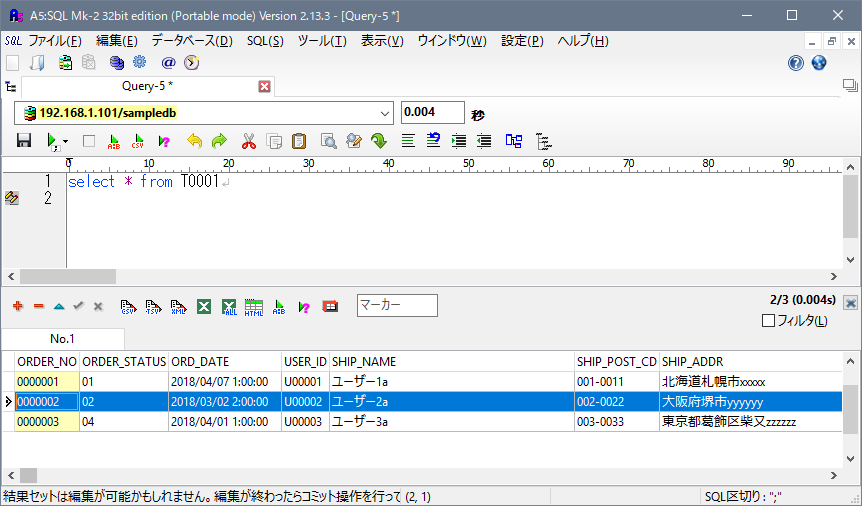Undo with the yellow back arrow icon
This screenshot has width=862, height=506.
pos(194,141)
